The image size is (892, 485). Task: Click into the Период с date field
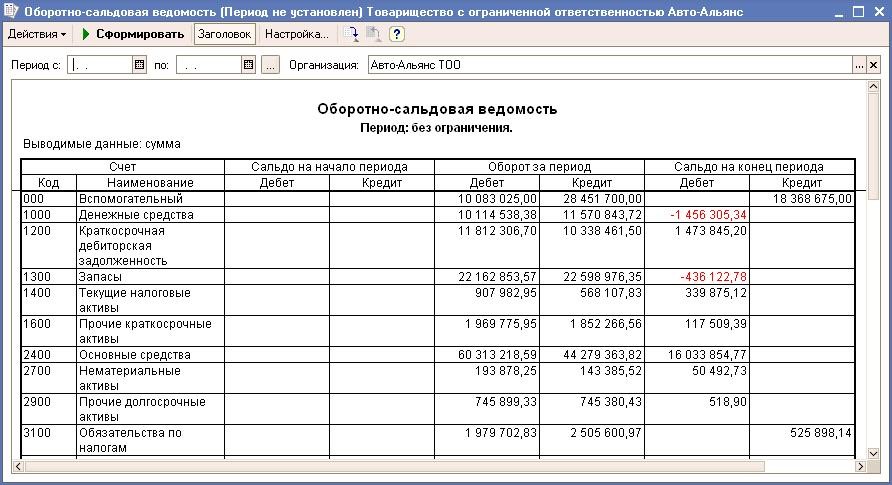click(98, 65)
